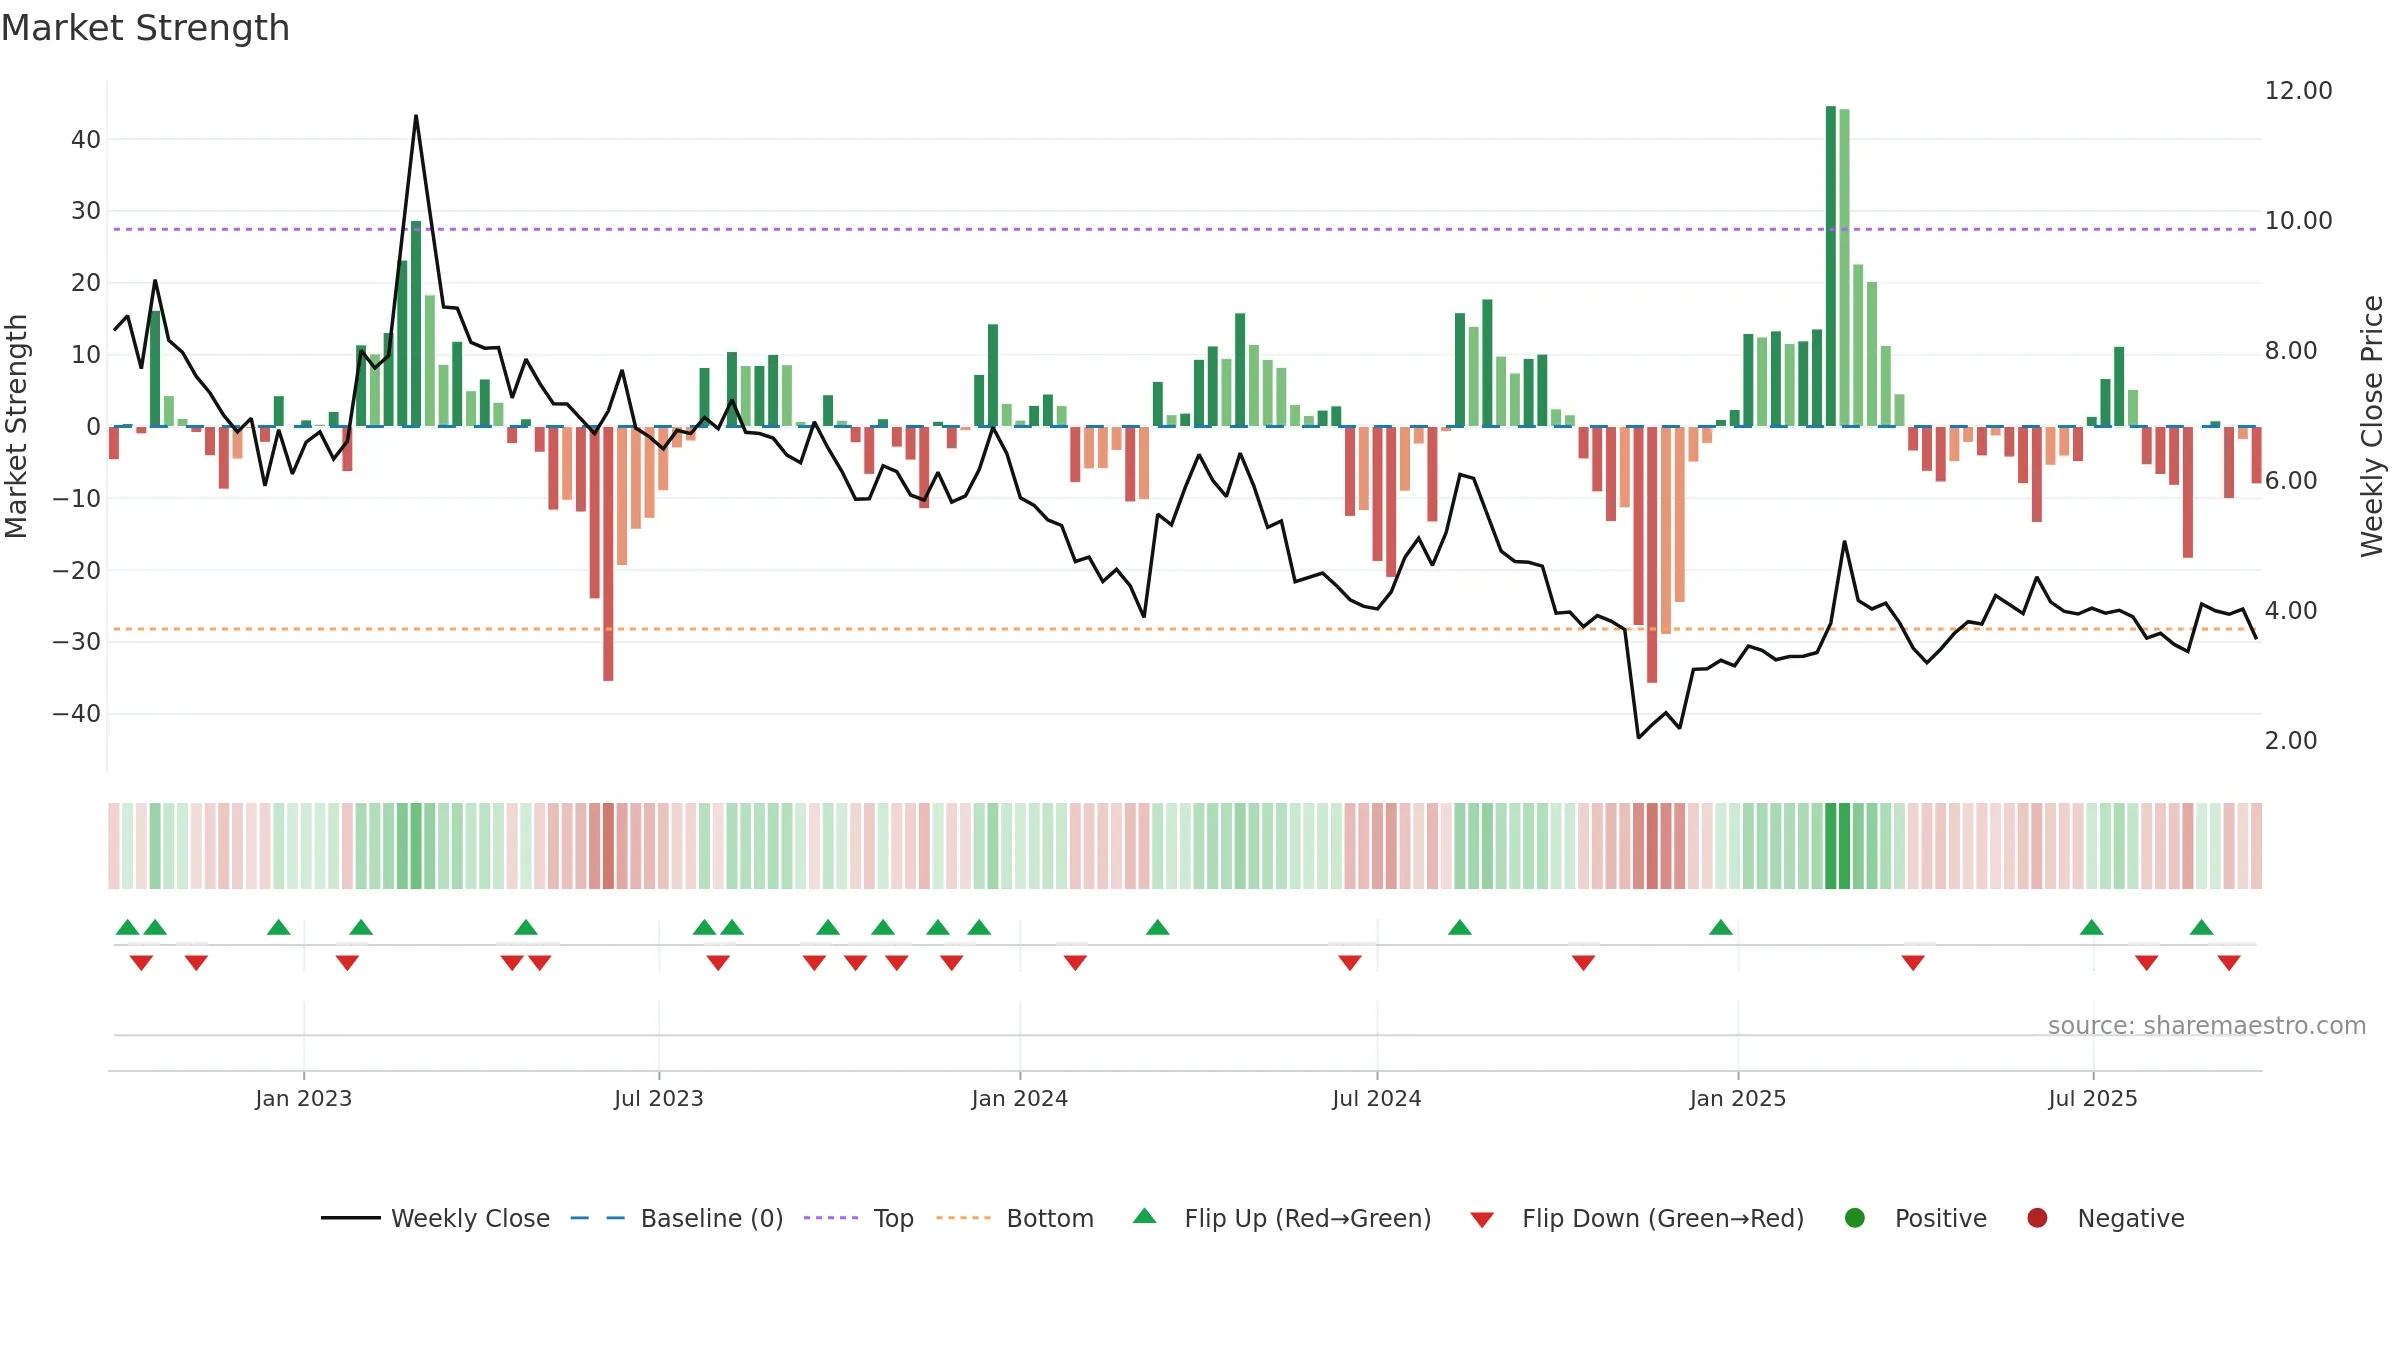This screenshot has width=2400, height=1350.
Task: Click the flip-up triangle just before Jan 2025
Action: (x=1720, y=927)
